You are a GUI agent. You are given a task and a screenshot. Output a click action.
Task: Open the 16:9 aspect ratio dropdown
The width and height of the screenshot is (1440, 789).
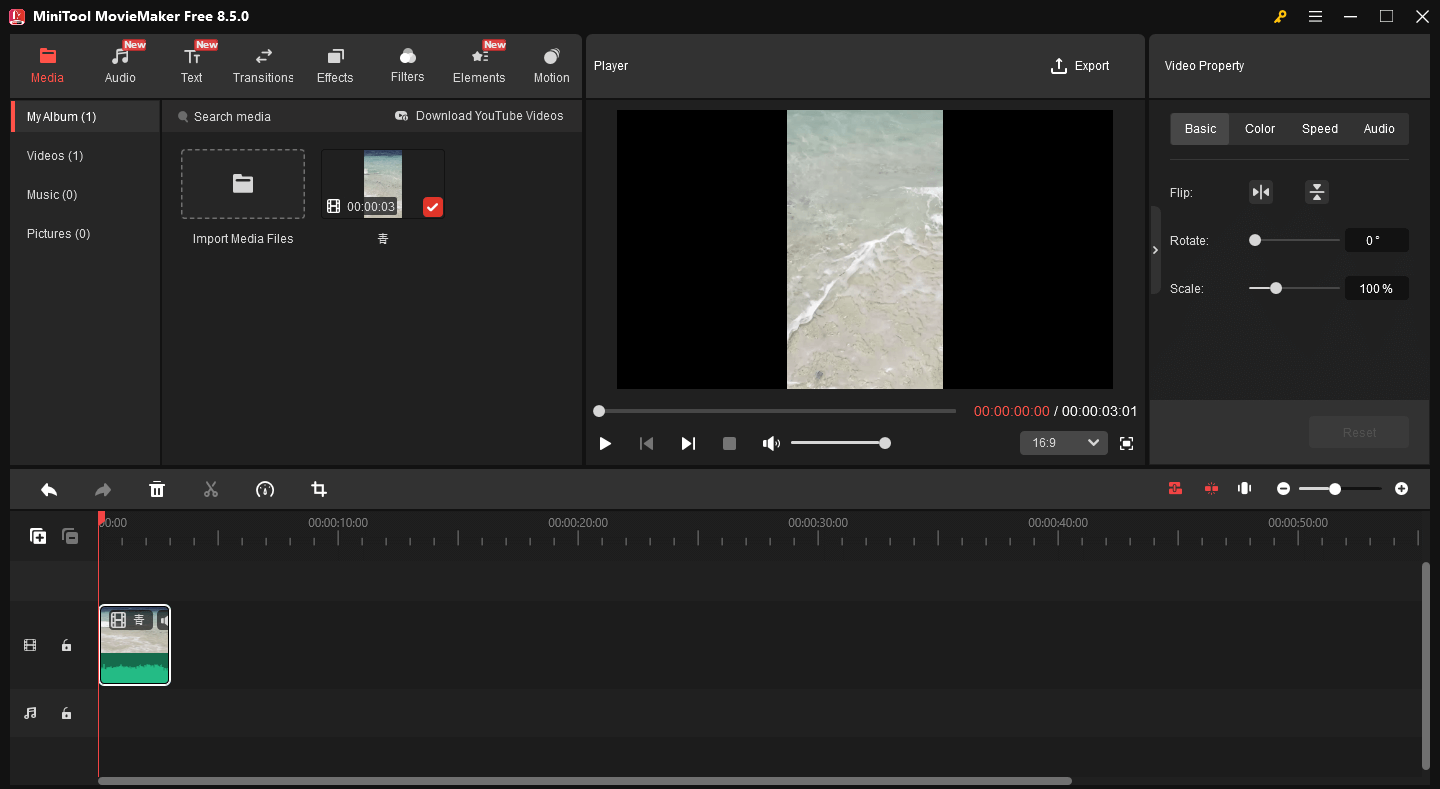[x=1063, y=442]
